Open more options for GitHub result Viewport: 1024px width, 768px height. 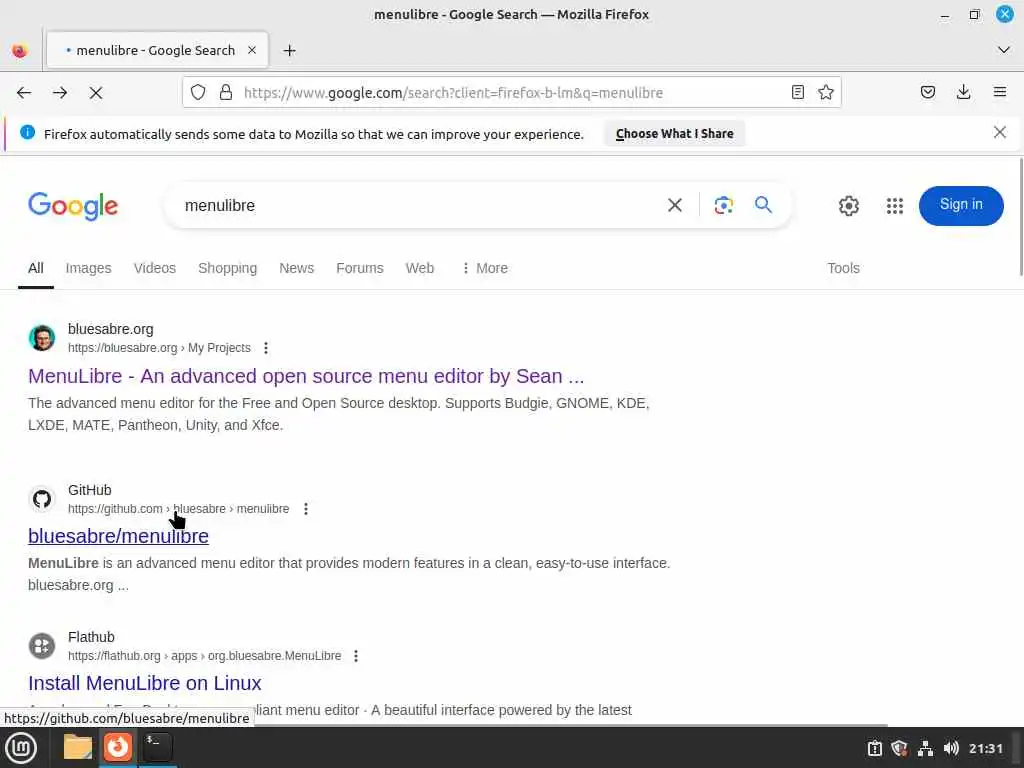[x=306, y=509]
